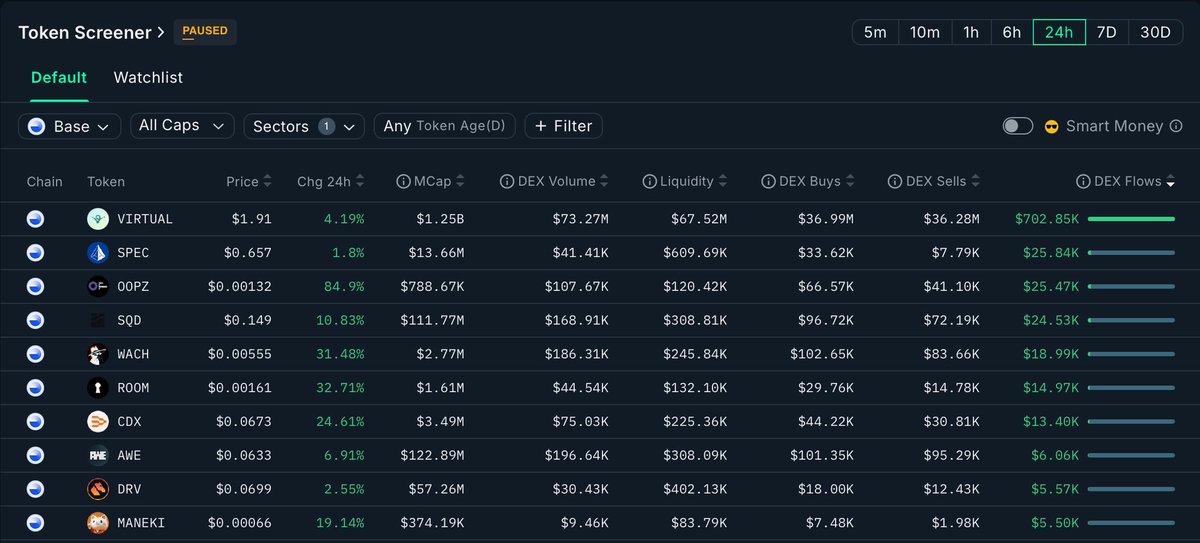Sort by MCap column arrows
The width and height of the screenshot is (1200, 543).
click(460, 182)
